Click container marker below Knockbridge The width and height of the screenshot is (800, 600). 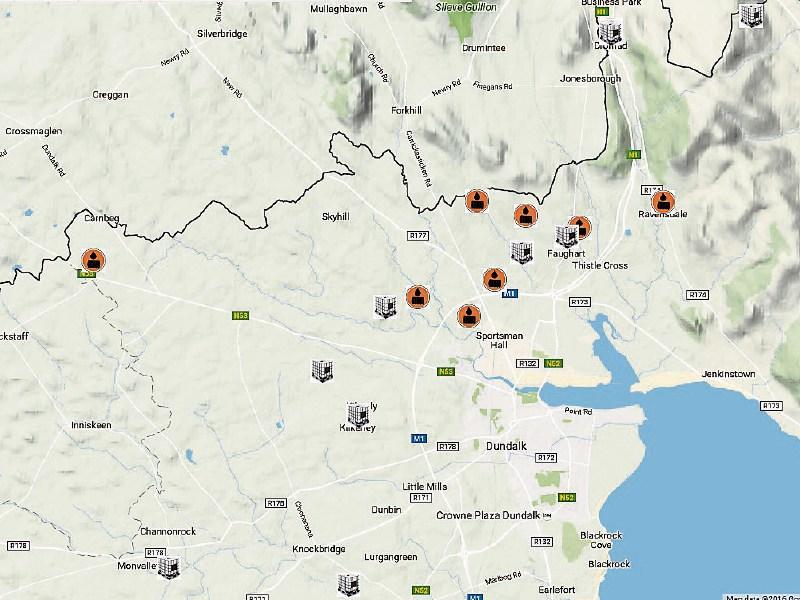(349, 585)
